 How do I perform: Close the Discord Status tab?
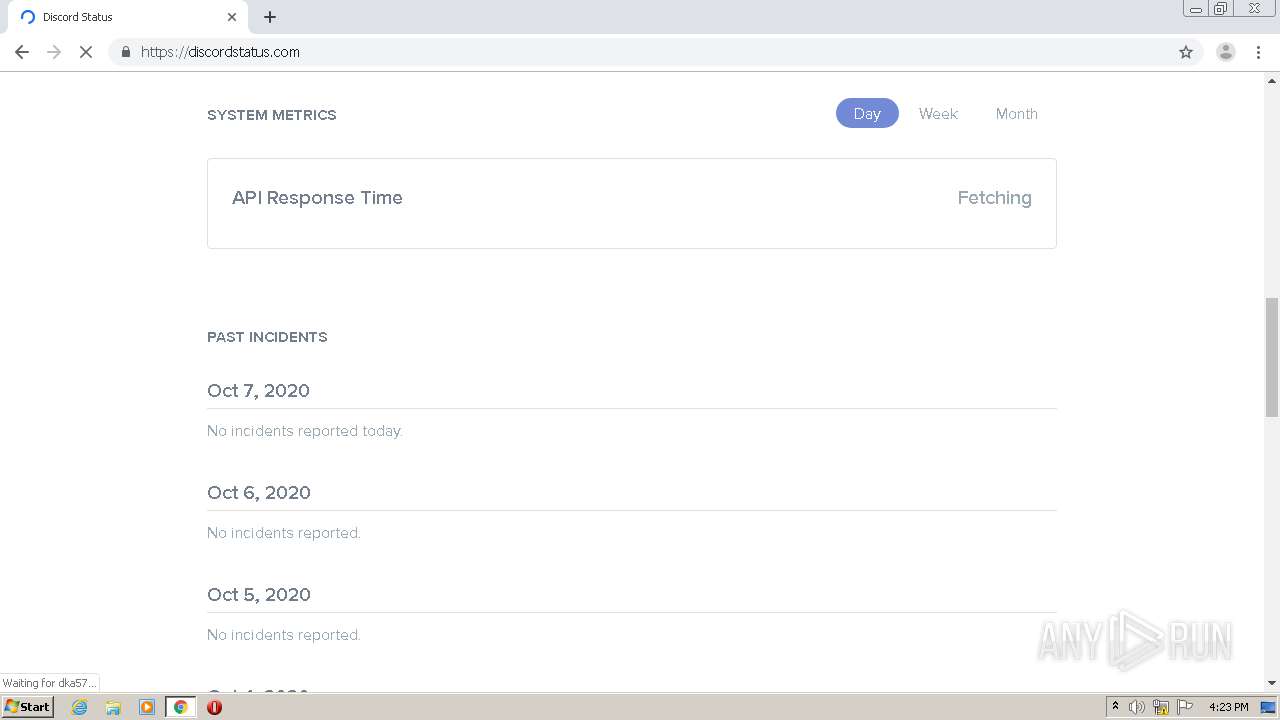click(x=232, y=17)
